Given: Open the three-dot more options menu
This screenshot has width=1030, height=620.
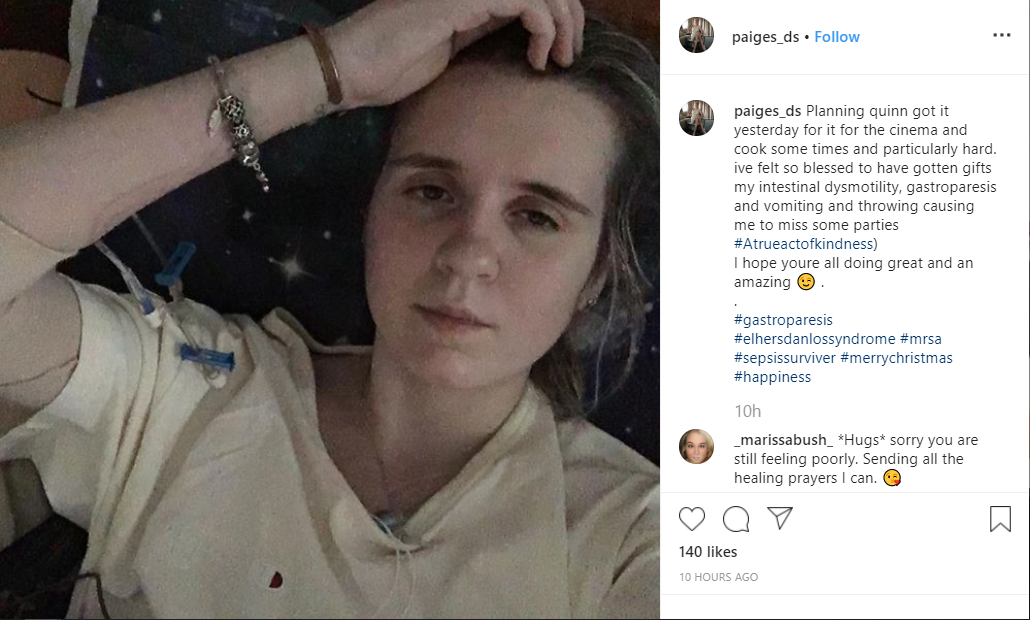Looking at the screenshot, I should pos(1001,35).
